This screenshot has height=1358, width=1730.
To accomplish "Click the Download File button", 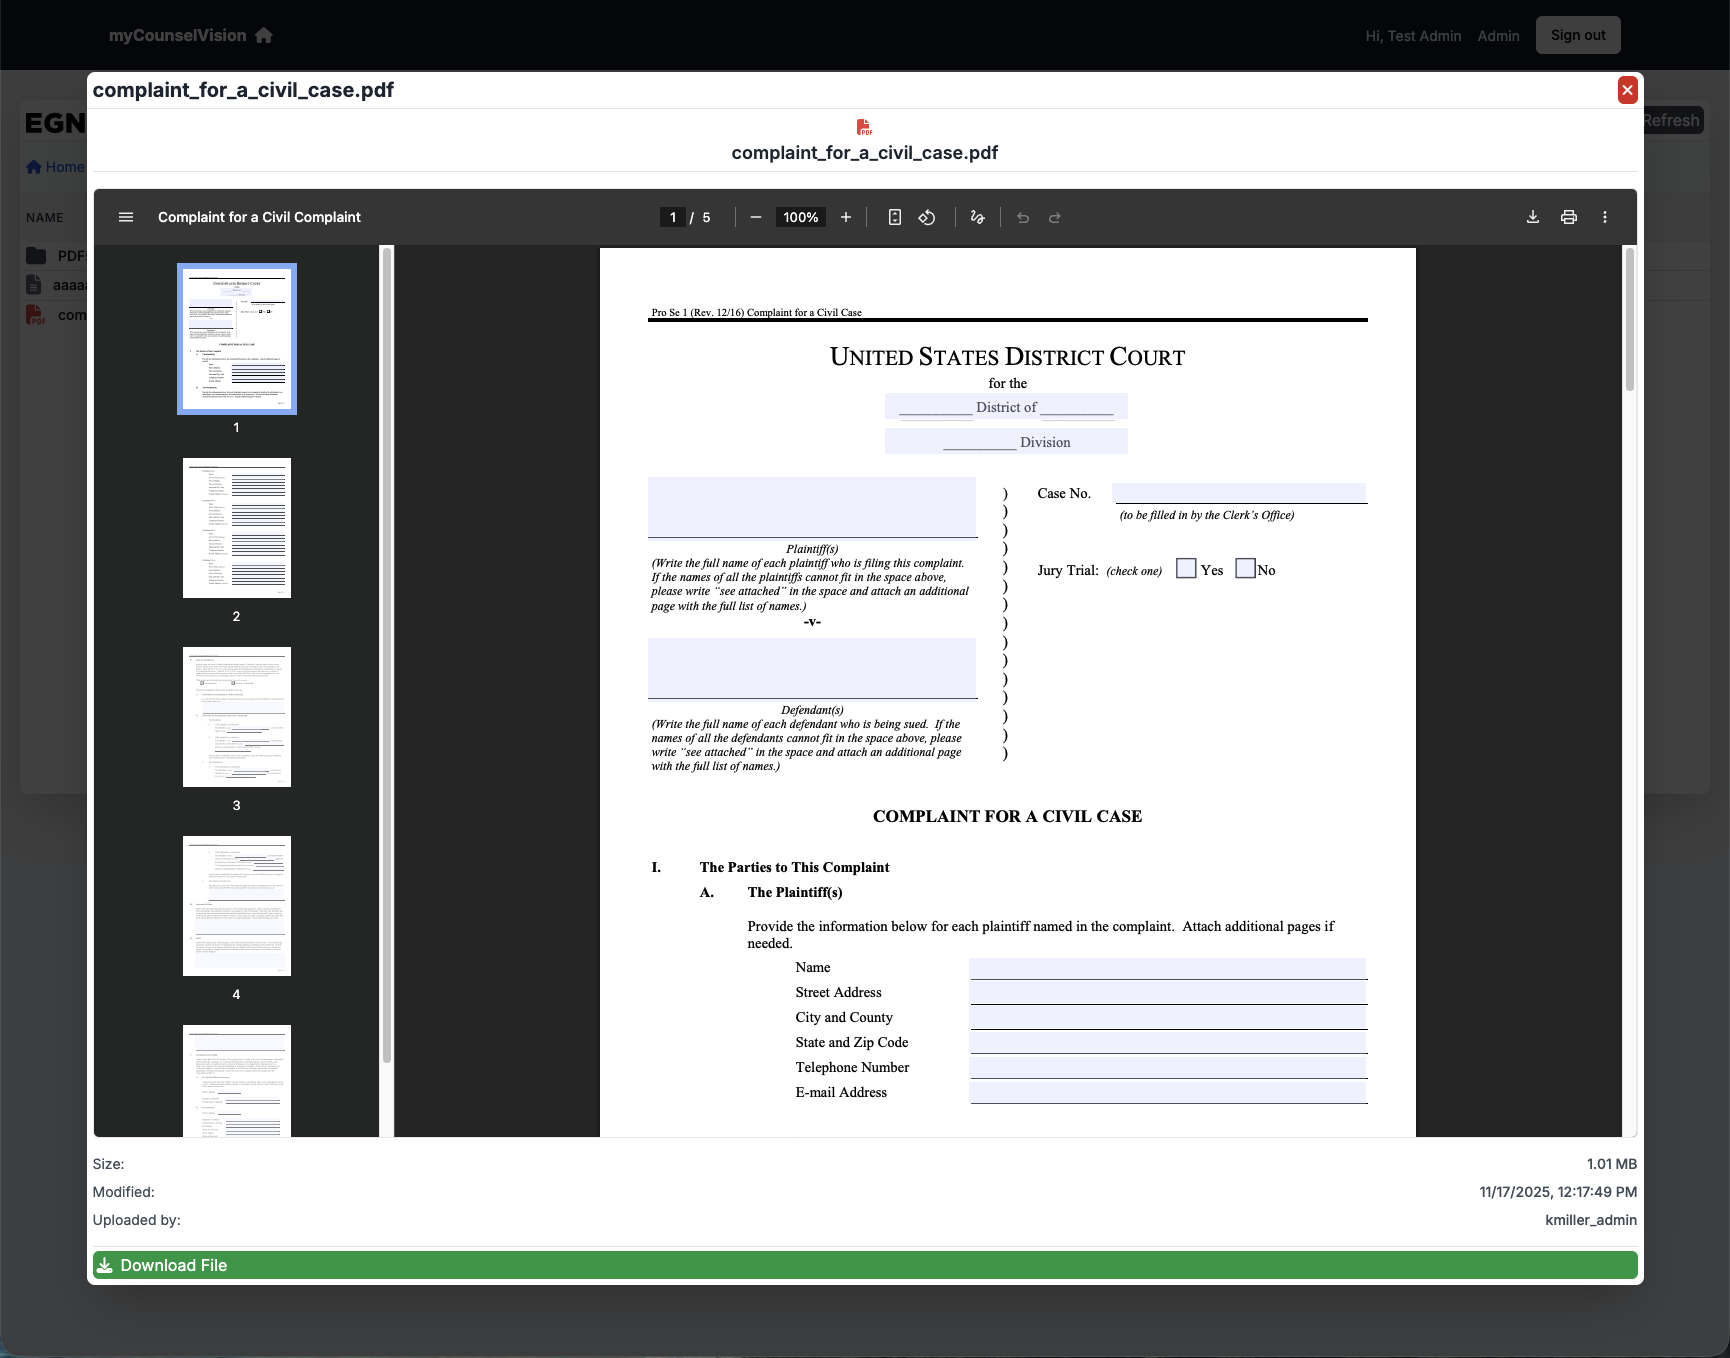I will point(864,1265).
